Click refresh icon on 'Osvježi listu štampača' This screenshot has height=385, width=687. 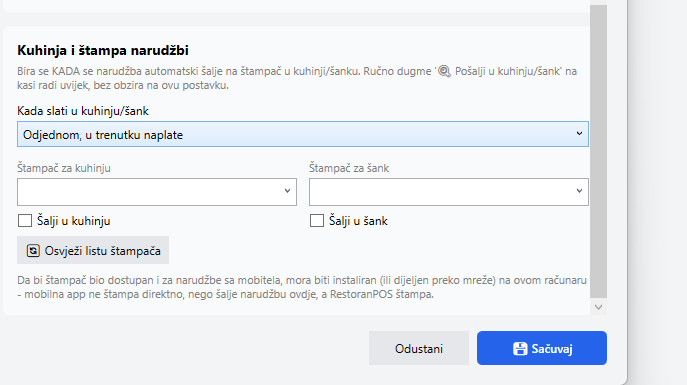33,251
